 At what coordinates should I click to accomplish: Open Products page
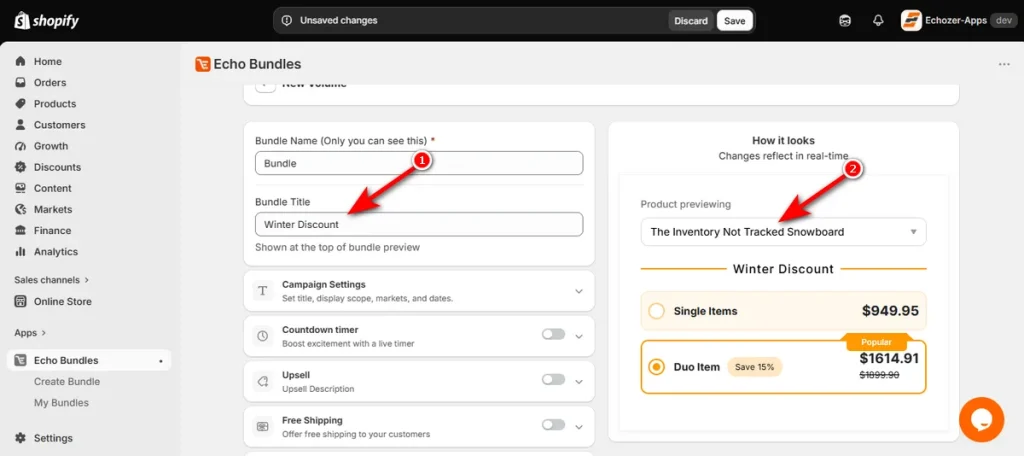(55, 104)
